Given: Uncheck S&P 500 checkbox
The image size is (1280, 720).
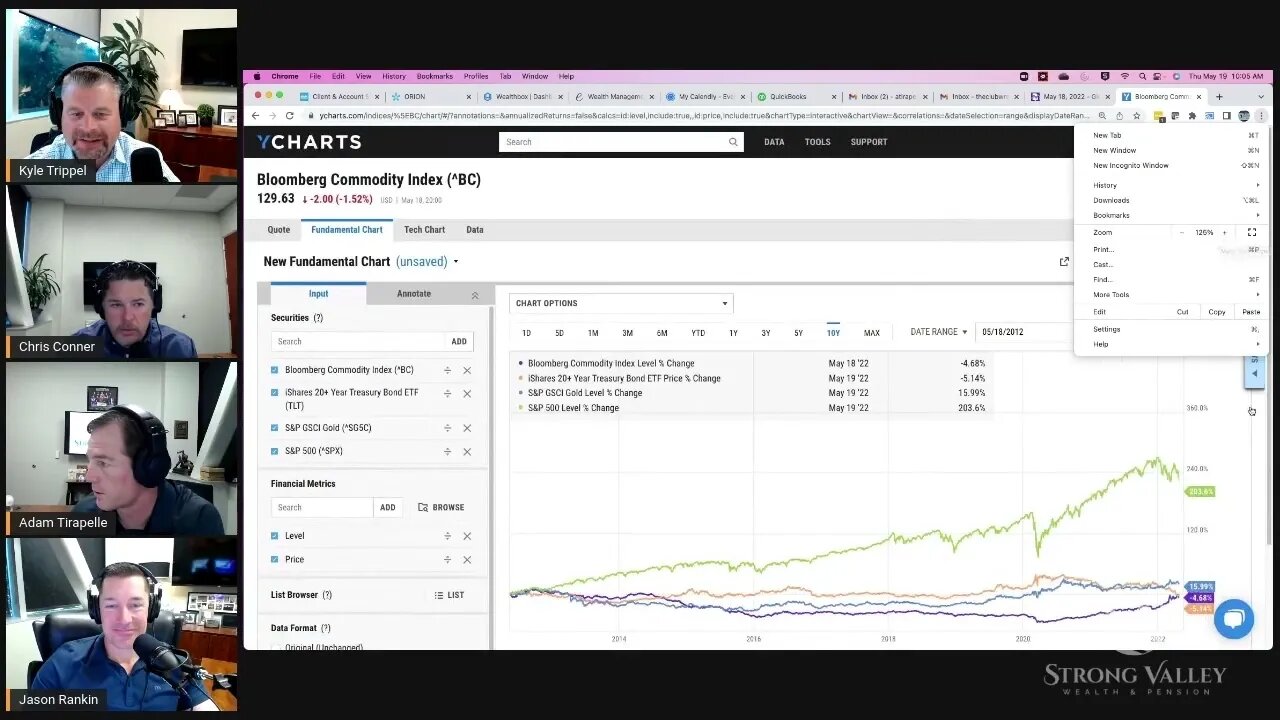Looking at the screenshot, I should (275, 451).
